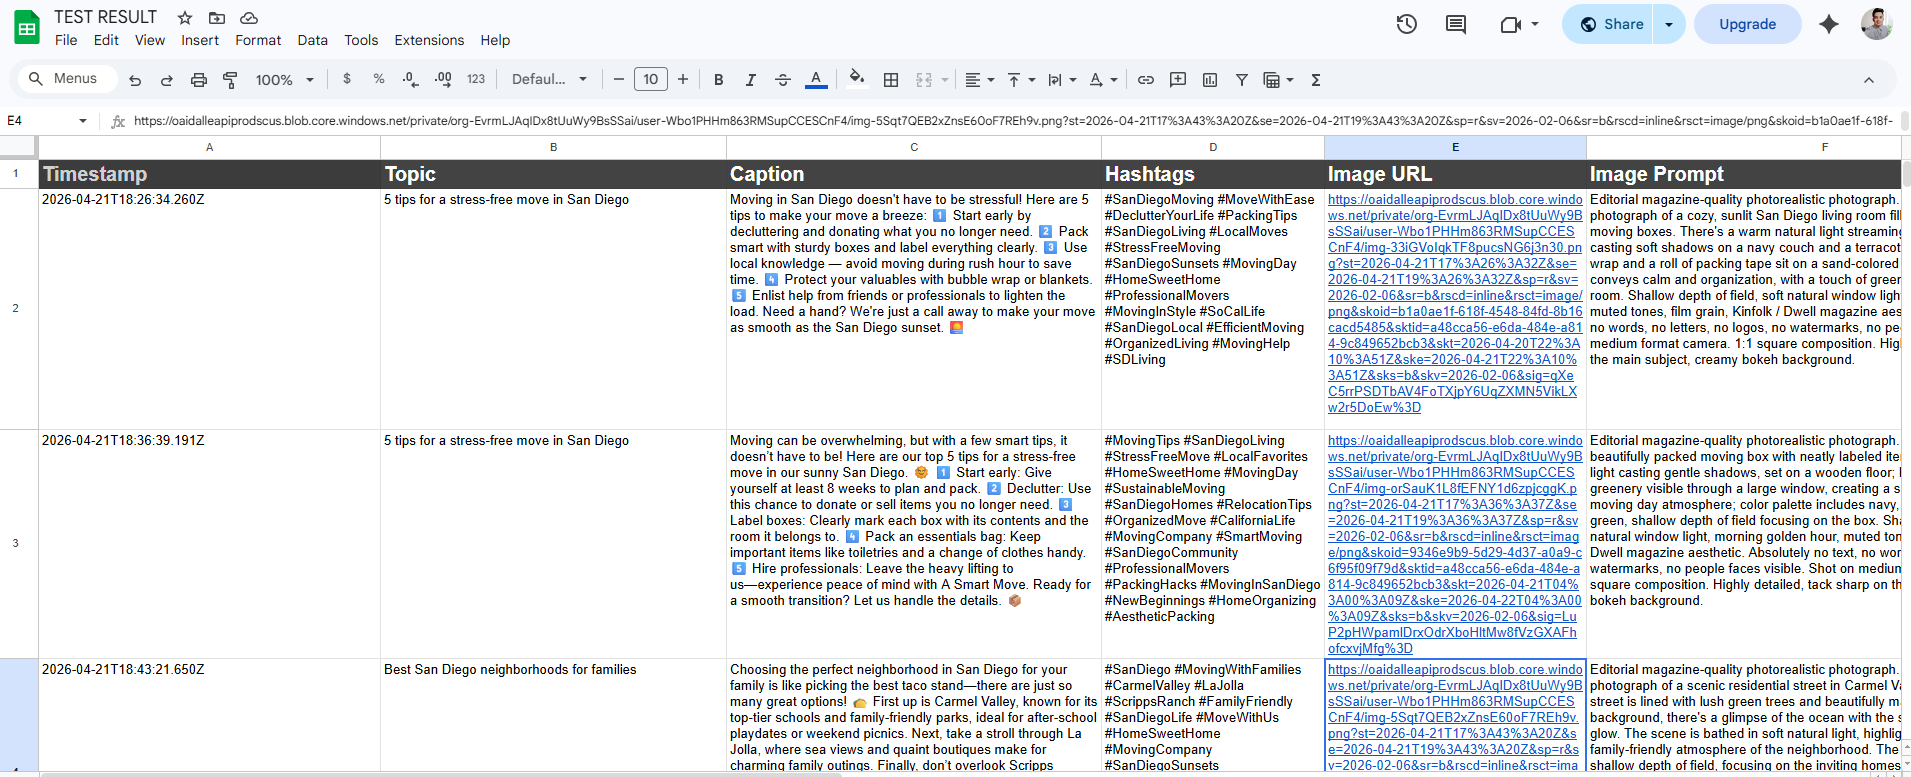Open the Google Sheets home icon
Screen dimensions: 1911x777
click(x=27, y=27)
